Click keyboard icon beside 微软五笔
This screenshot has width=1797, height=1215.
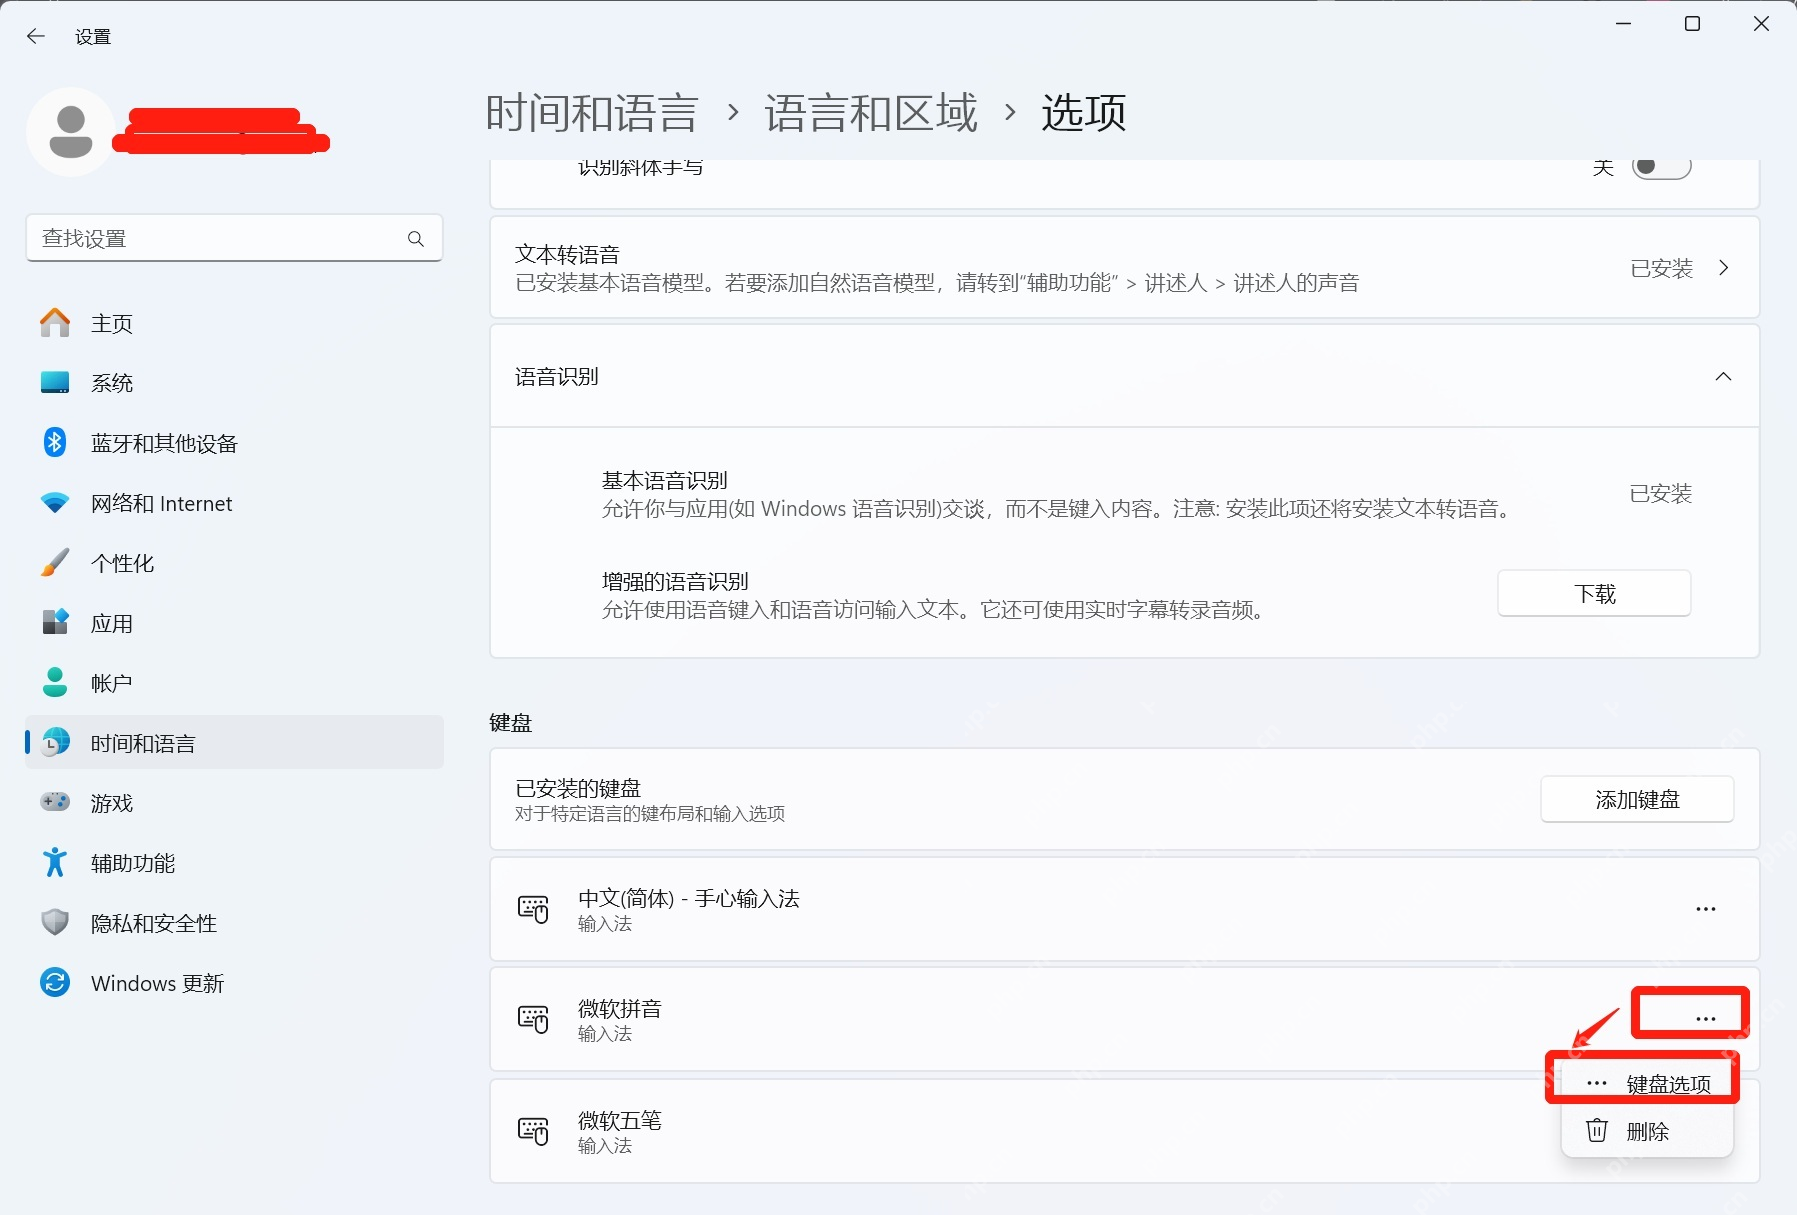coord(533,1131)
